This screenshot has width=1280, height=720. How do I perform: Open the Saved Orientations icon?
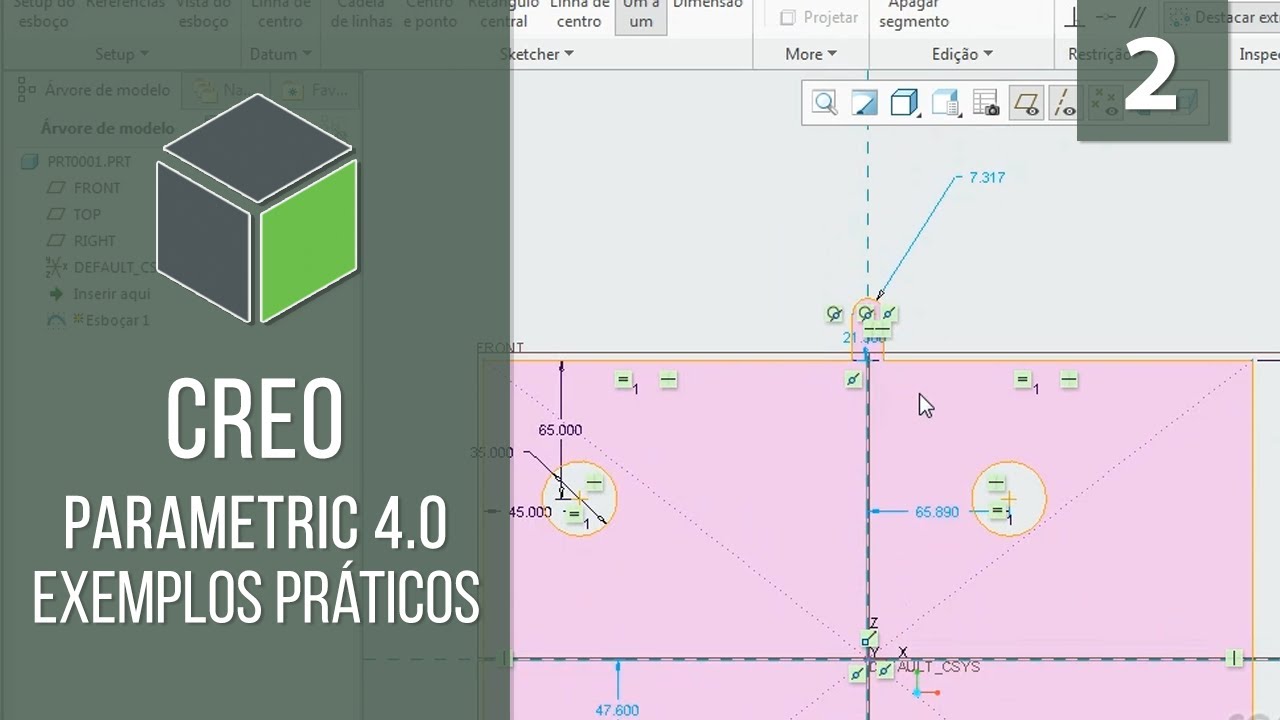(x=945, y=103)
